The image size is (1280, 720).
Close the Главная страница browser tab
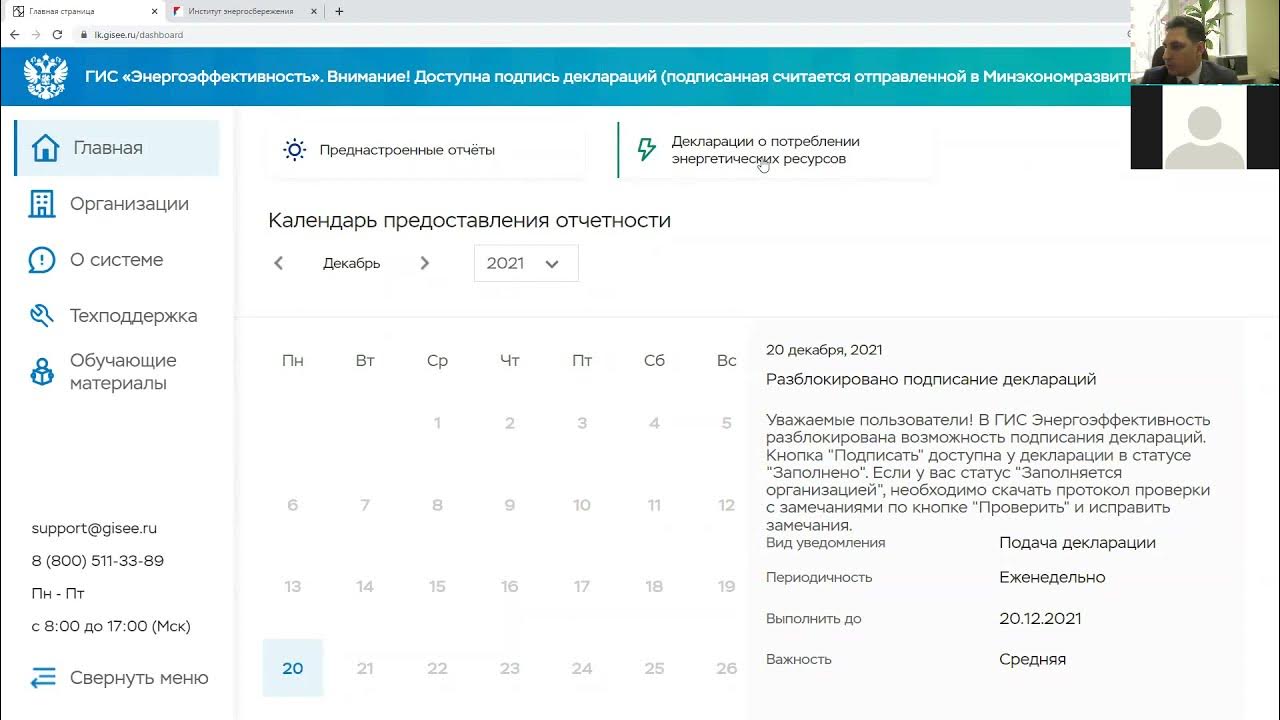point(154,11)
